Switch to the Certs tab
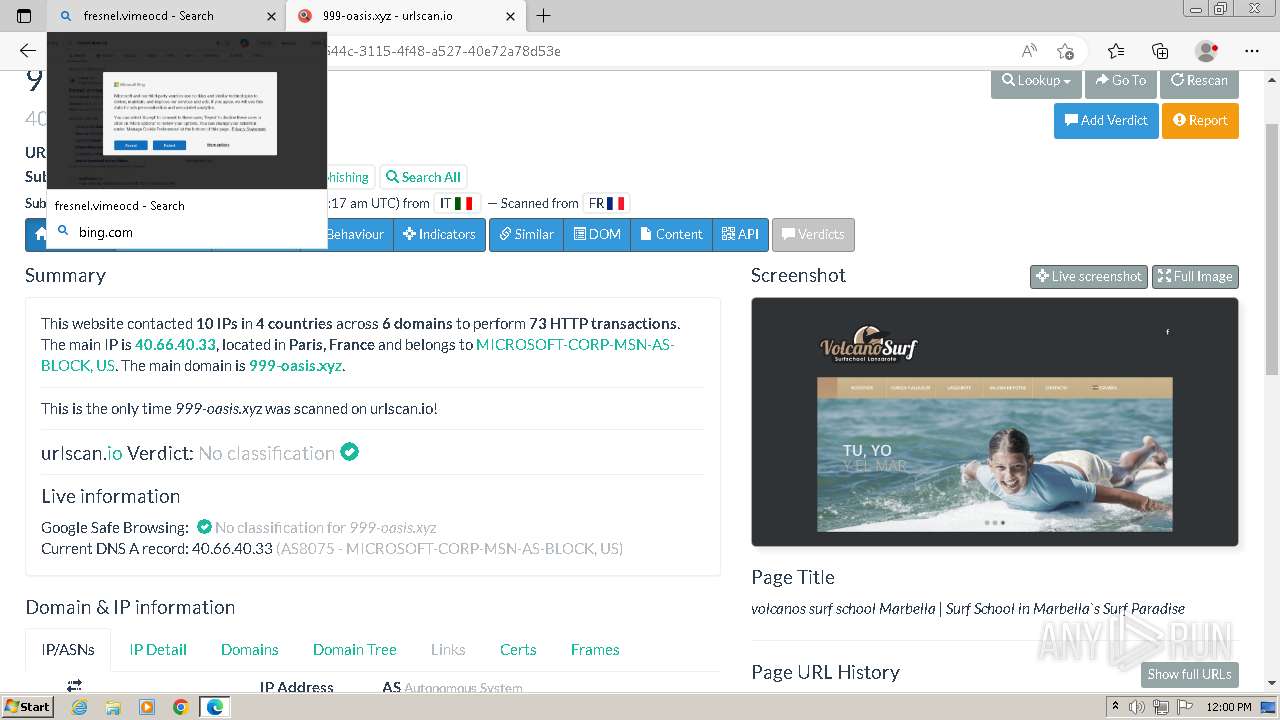This screenshot has width=1280, height=720. pos(518,649)
